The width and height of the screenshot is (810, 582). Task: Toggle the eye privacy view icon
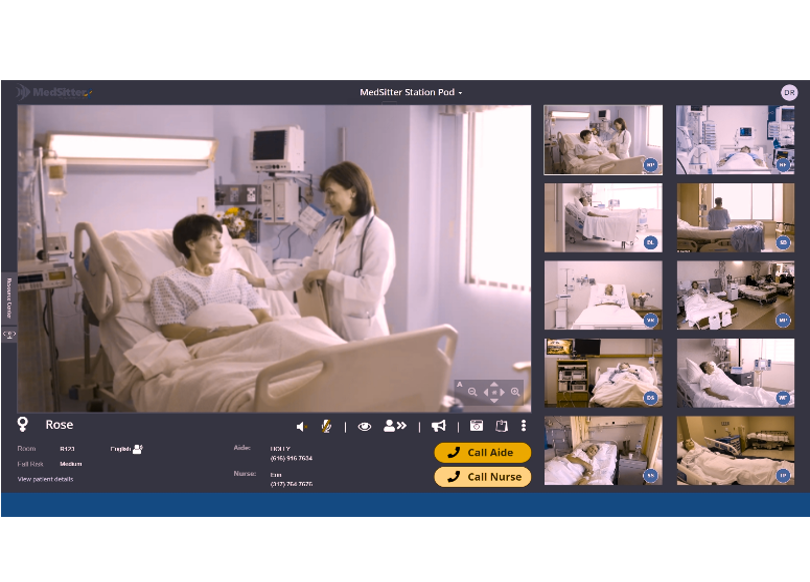364,426
